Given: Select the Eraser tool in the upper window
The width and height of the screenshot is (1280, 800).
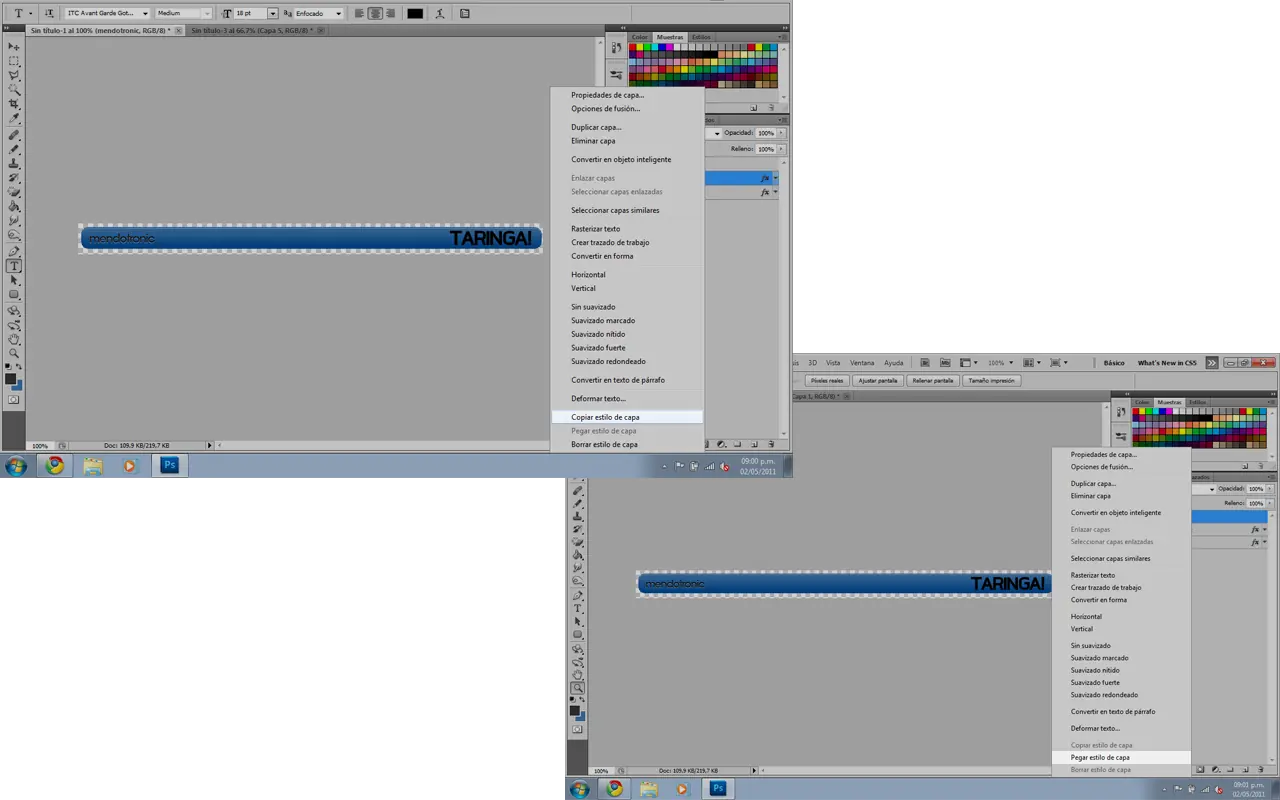Looking at the screenshot, I should point(14,192).
